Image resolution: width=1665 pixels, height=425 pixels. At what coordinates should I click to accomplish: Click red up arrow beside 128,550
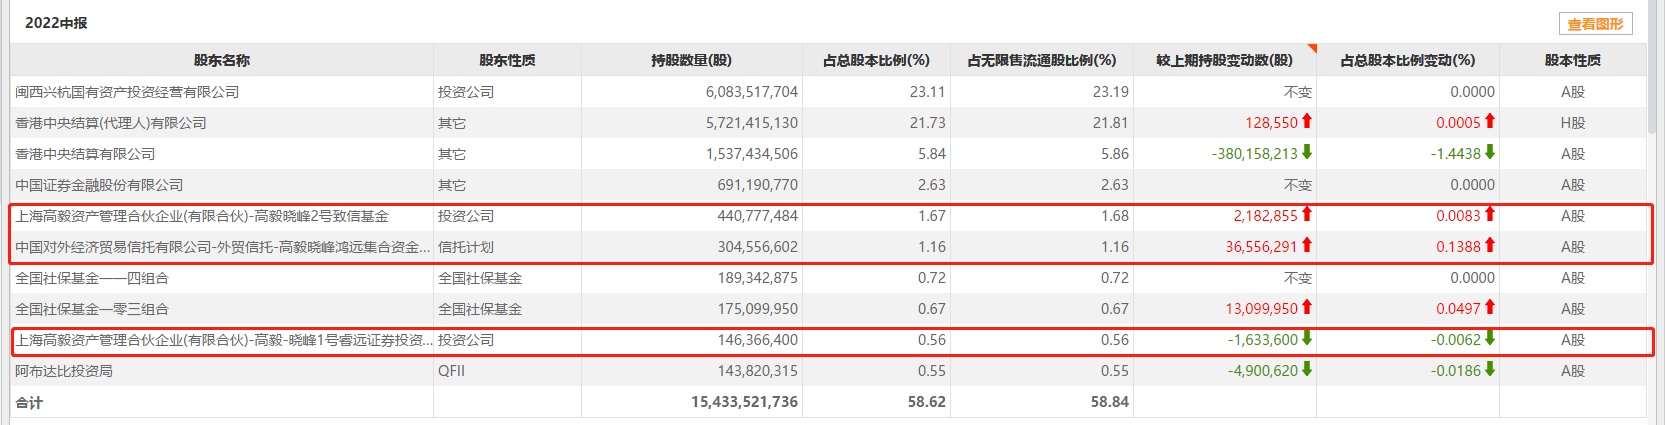pos(1306,121)
